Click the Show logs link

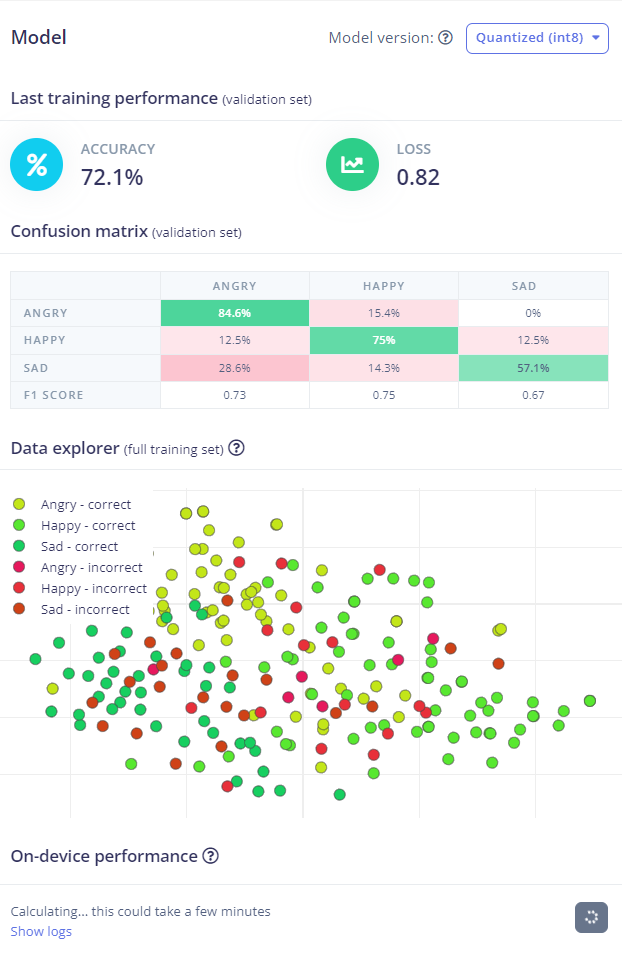pos(41,931)
